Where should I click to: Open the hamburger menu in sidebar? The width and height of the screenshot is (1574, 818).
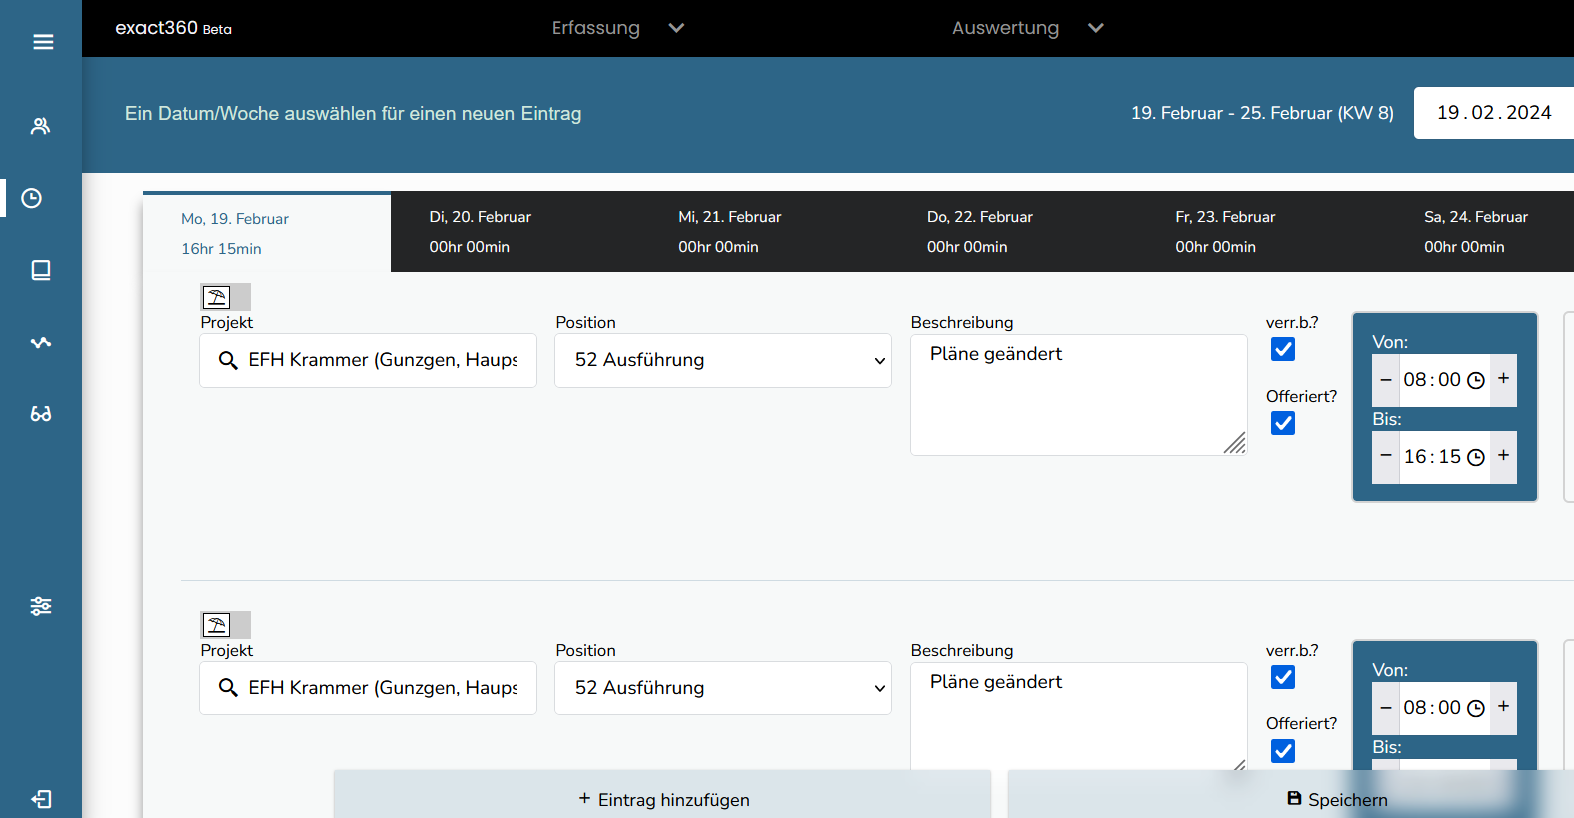[42, 42]
